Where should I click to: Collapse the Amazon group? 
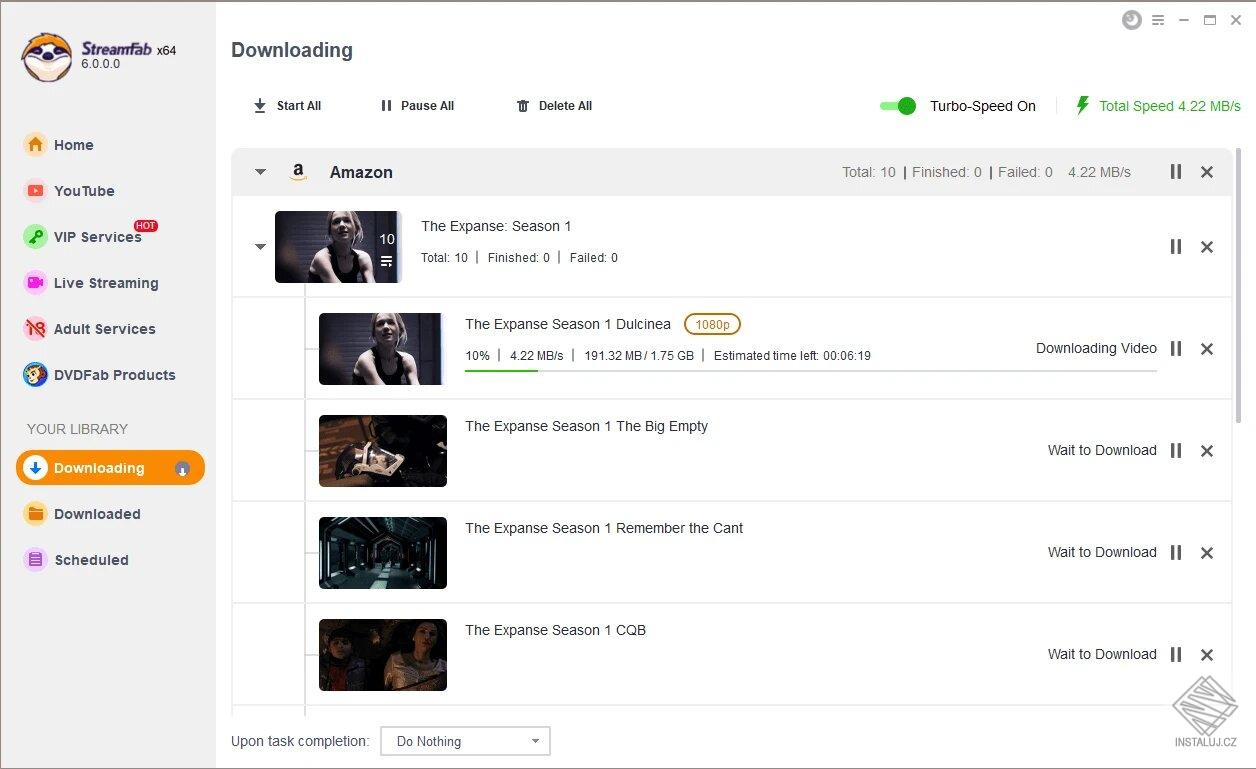tap(260, 172)
